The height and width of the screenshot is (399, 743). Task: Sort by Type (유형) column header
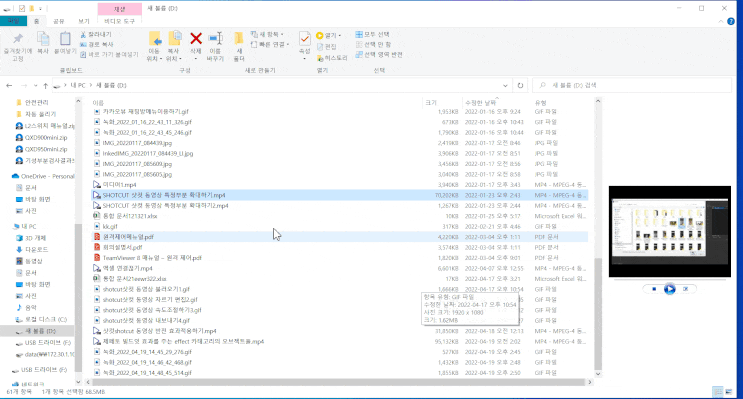pos(541,102)
